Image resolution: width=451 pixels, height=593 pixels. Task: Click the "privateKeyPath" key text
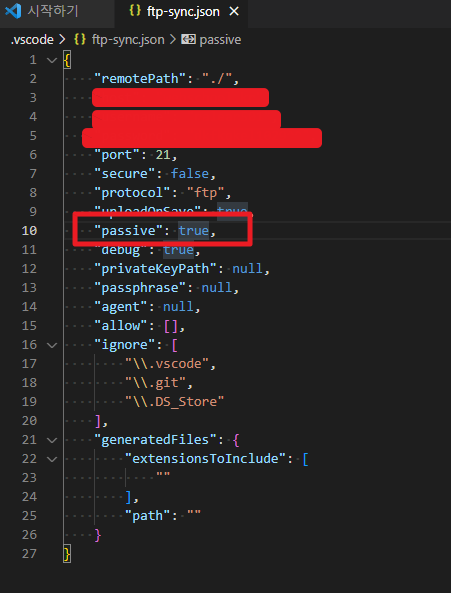[x=155, y=269]
